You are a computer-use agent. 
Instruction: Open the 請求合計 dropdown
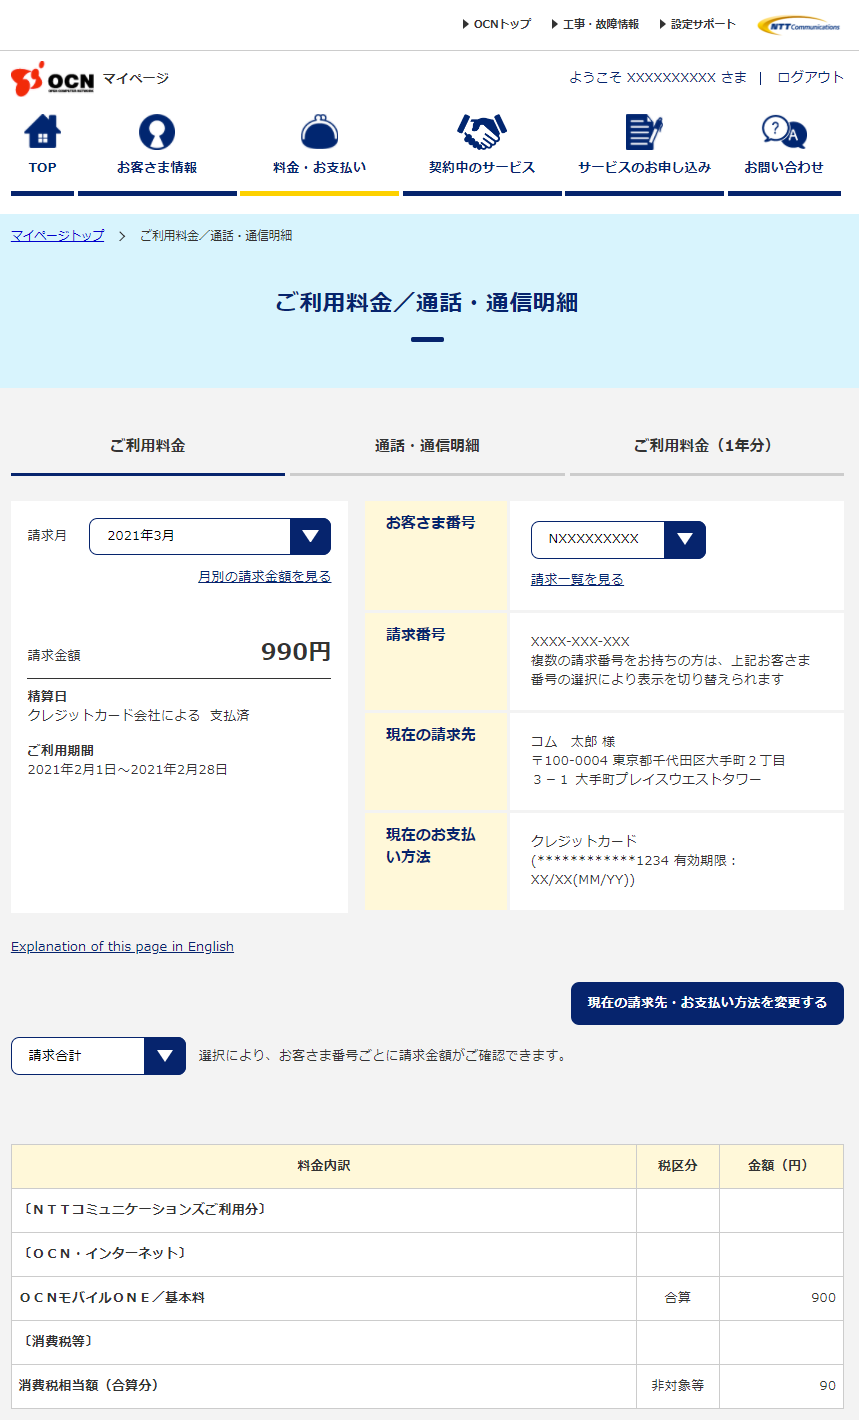98,1056
